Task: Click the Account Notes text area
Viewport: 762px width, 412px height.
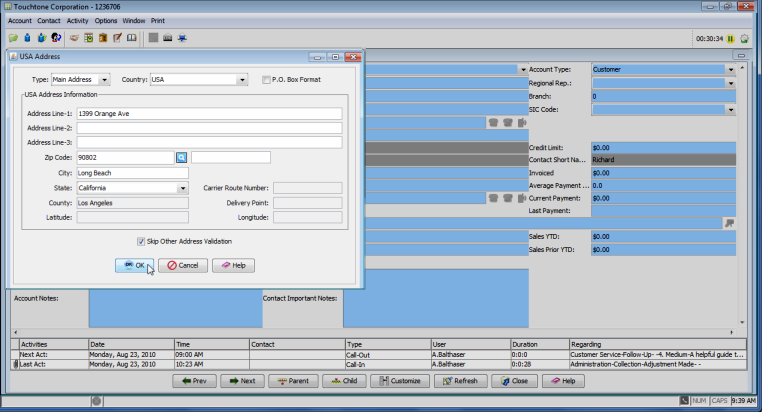Action: click(x=175, y=309)
